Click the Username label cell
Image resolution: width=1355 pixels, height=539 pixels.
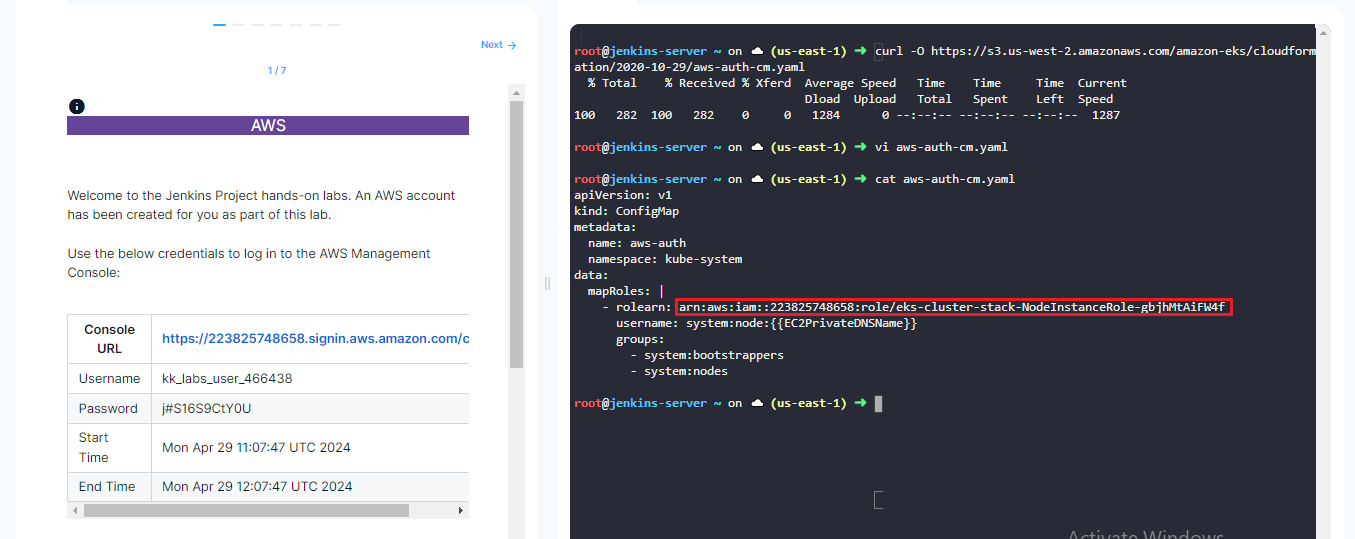109,379
